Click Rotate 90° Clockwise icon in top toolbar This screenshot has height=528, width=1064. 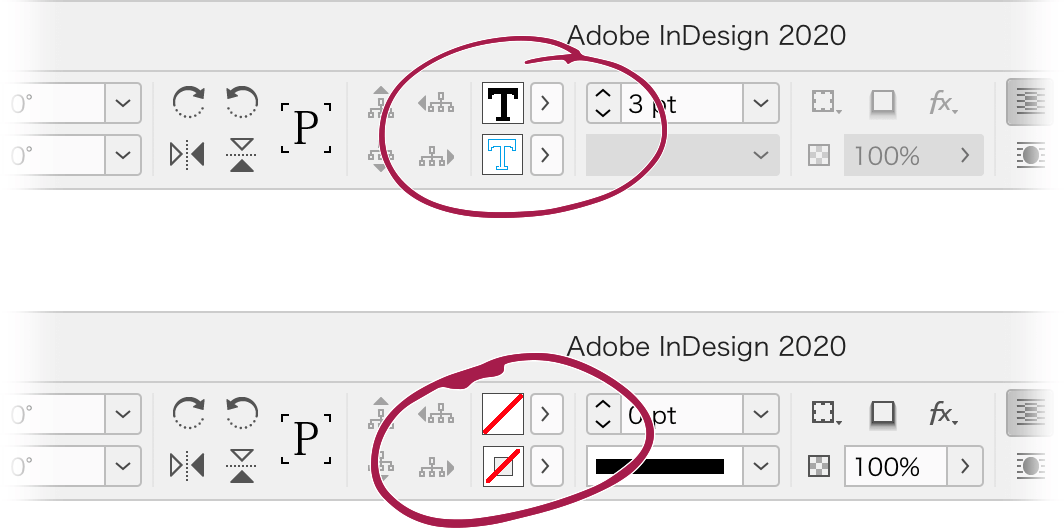189,102
